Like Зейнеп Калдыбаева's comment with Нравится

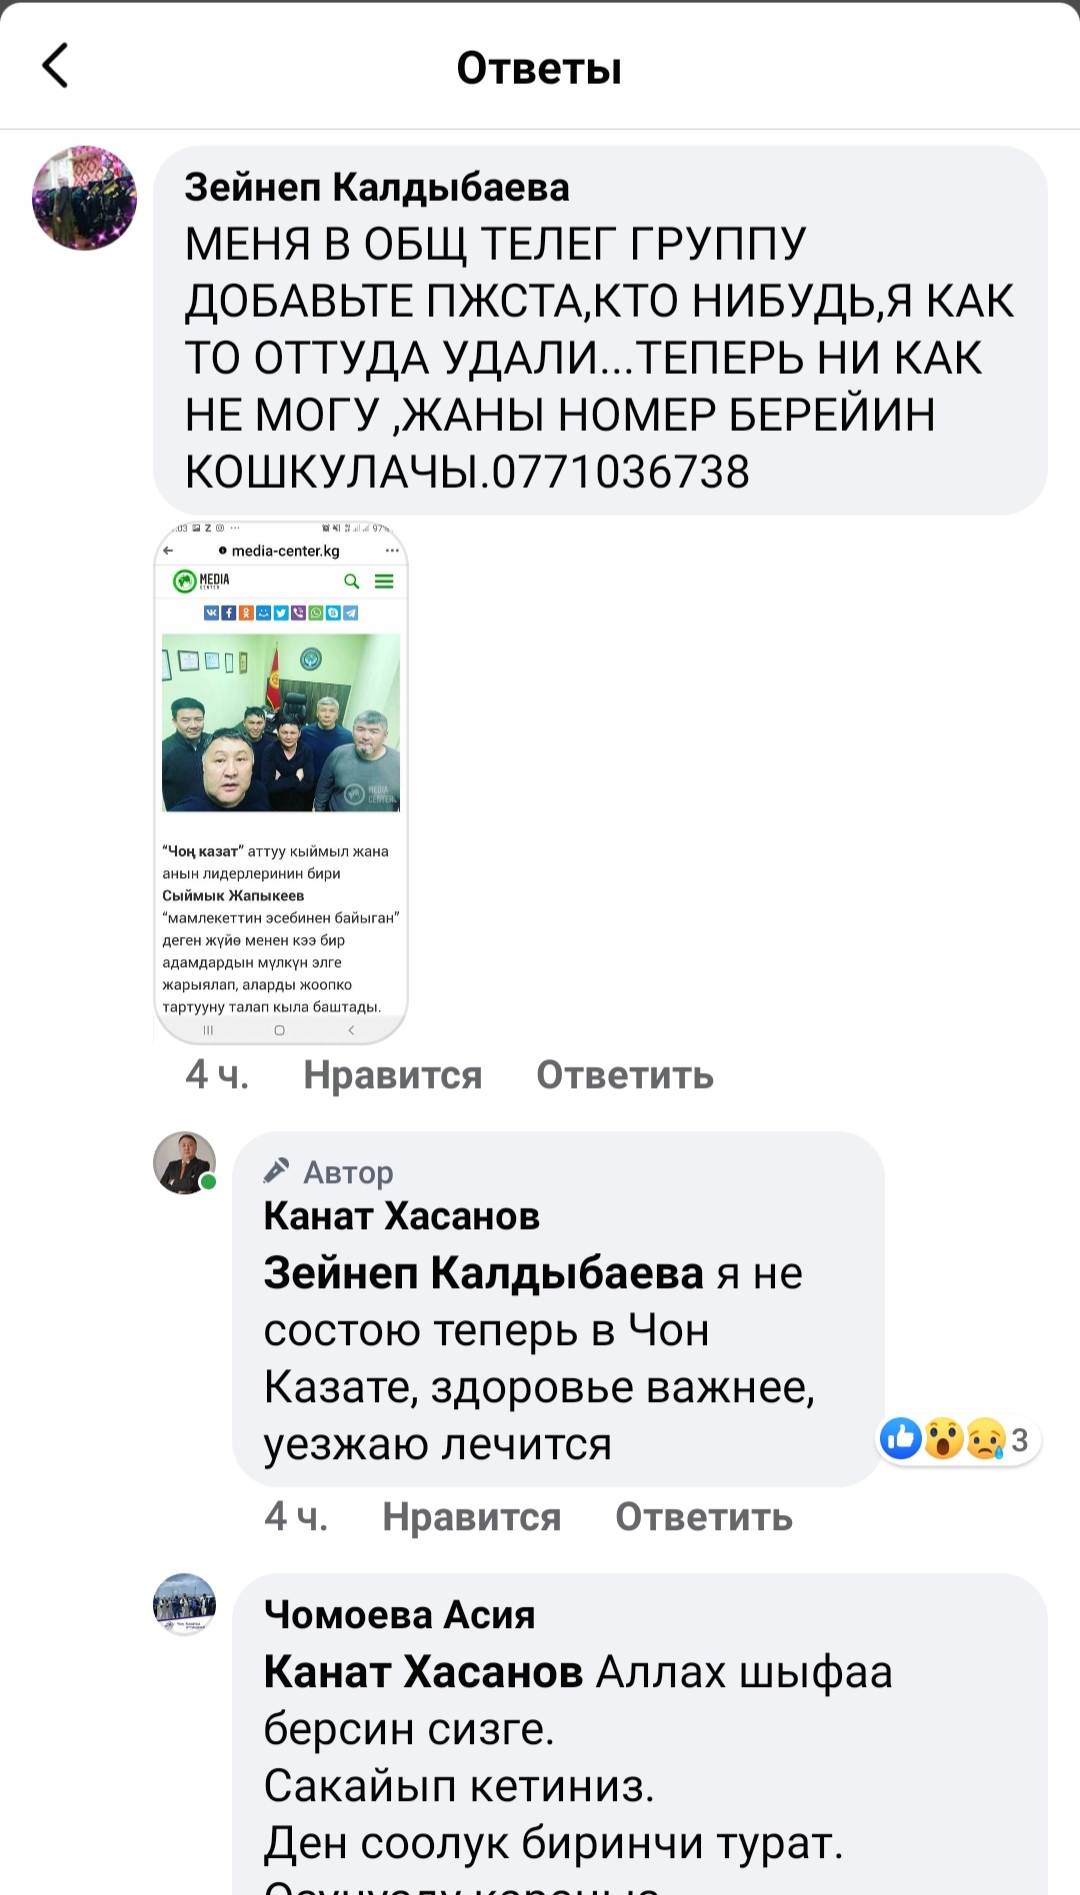click(393, 1075)
